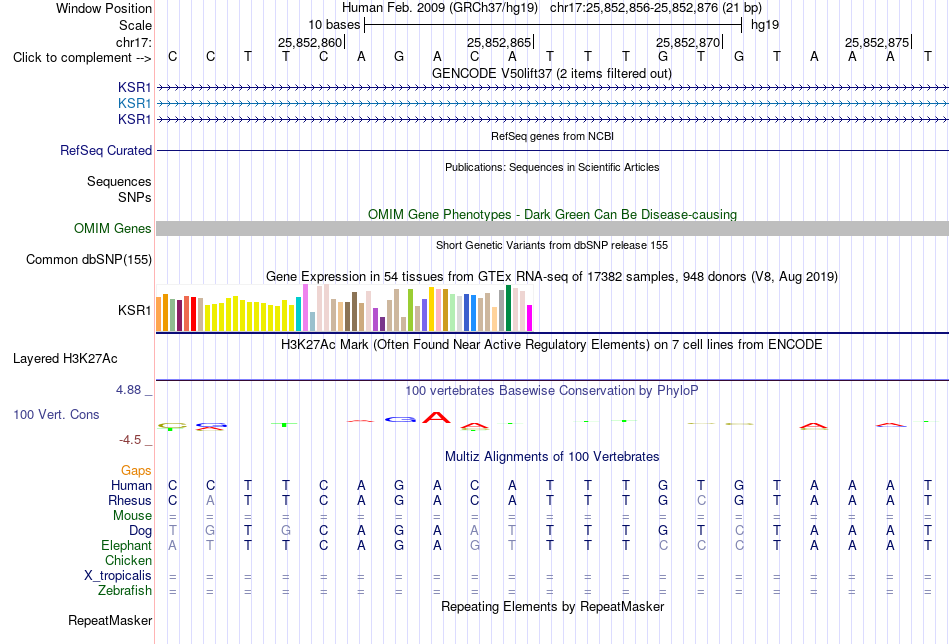
Task: Click the SNPs track label
Action: click(135, 198)
